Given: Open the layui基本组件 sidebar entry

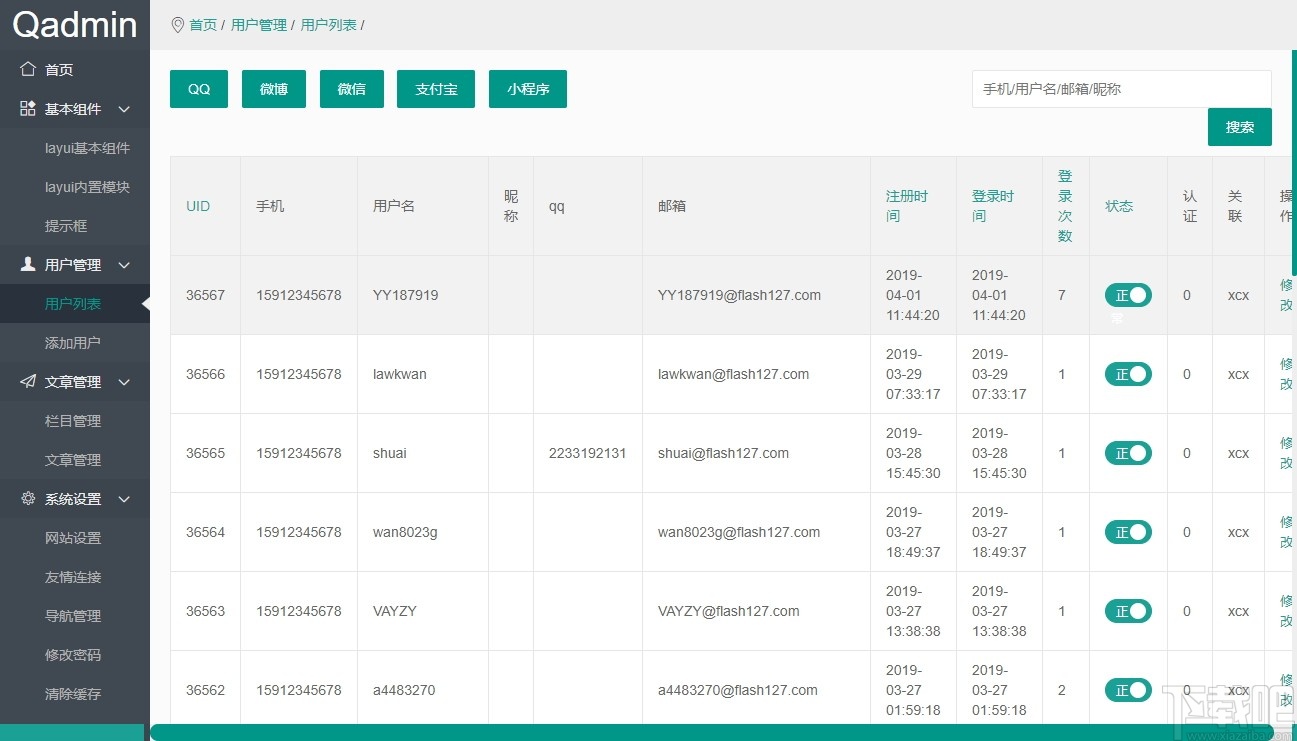Looking at the screenshot, I should pyautogui.click(x=75, y=148).
